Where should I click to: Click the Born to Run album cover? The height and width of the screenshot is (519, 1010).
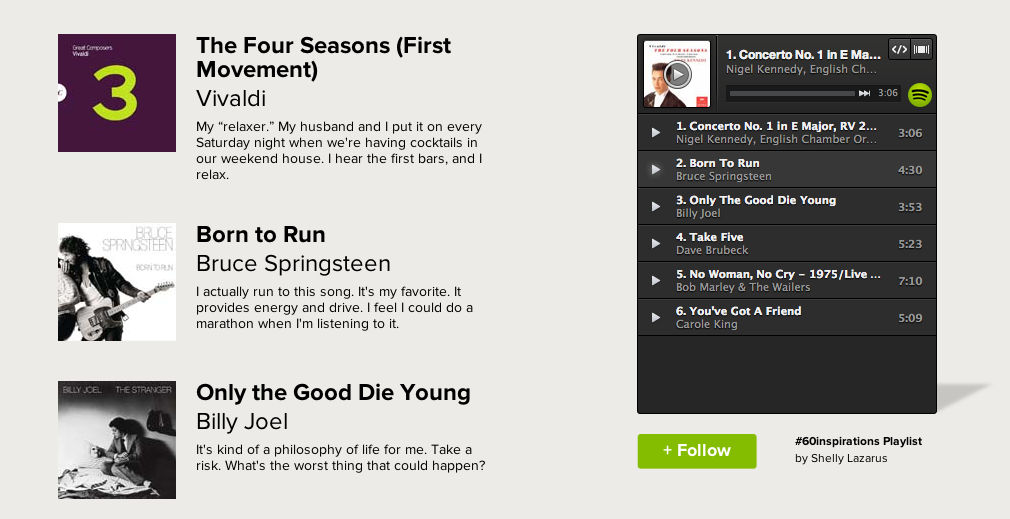(x=117, y=282)
